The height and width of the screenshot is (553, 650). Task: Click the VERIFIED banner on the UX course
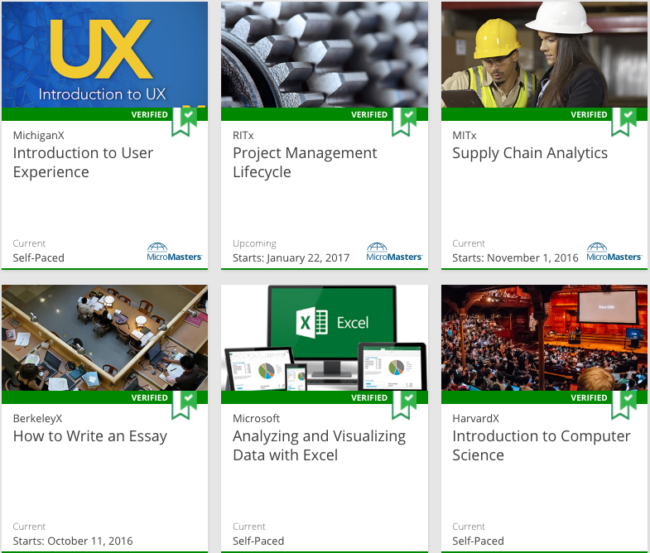click(x=105, y=114)
